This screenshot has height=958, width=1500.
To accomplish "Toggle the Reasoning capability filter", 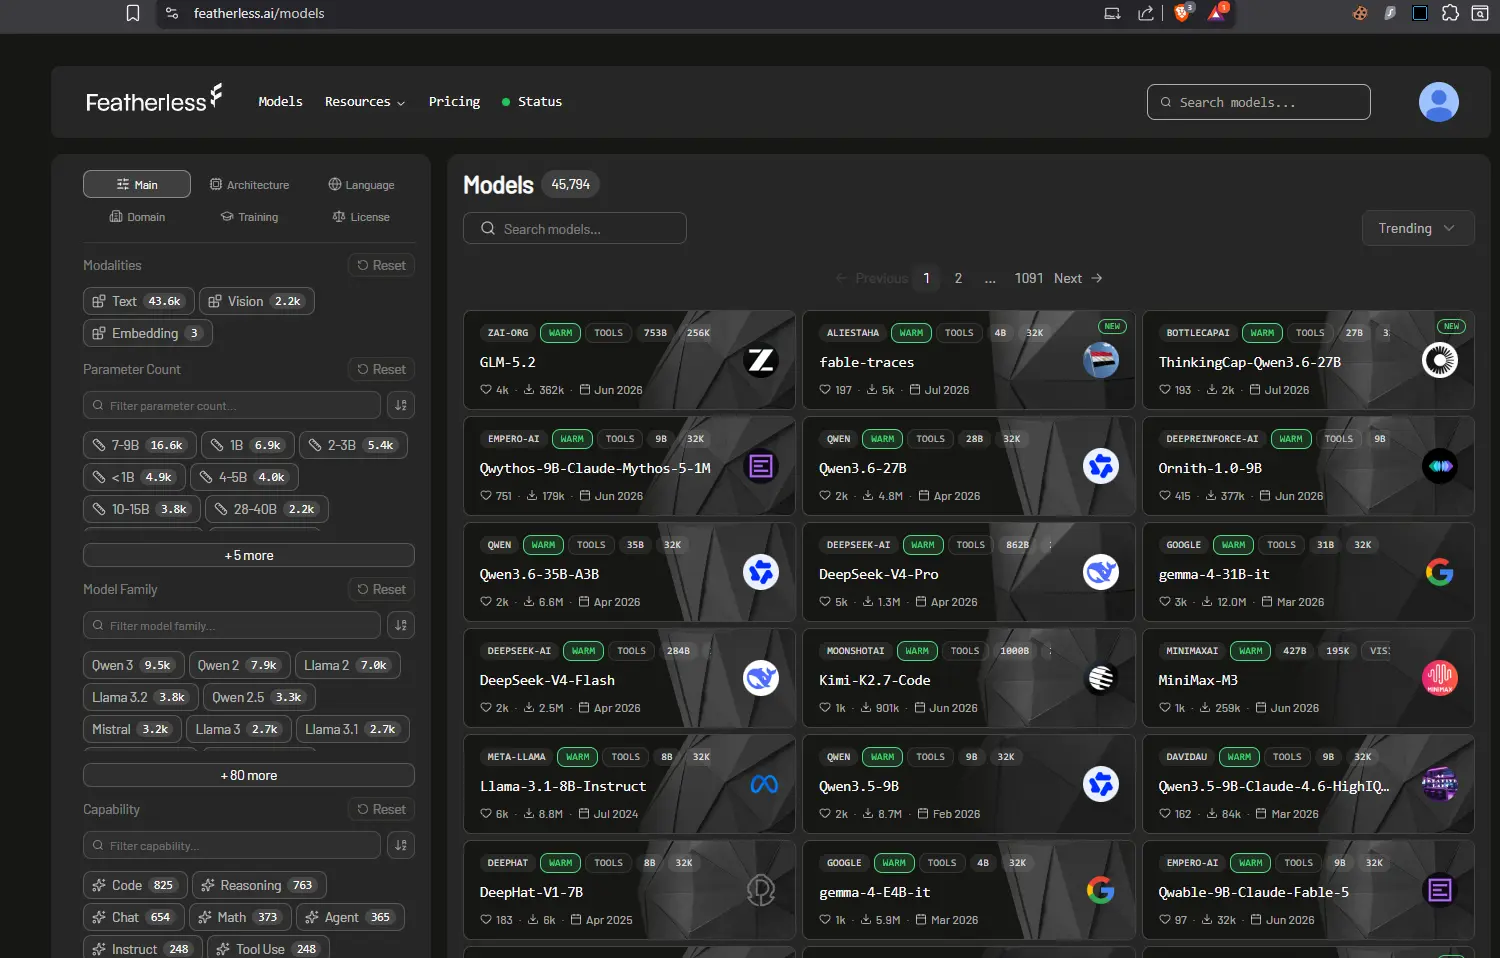I will coord(259,885).
